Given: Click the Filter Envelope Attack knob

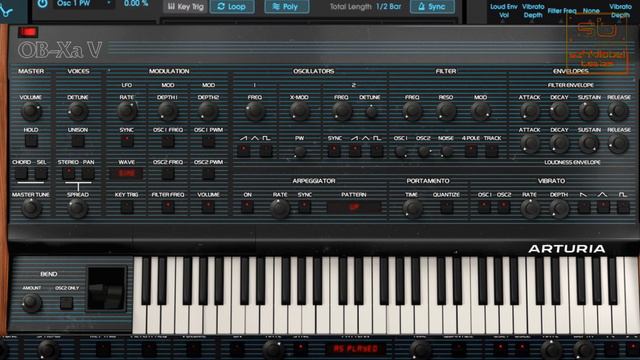Looking at the screenshot, I should (529, 111).
